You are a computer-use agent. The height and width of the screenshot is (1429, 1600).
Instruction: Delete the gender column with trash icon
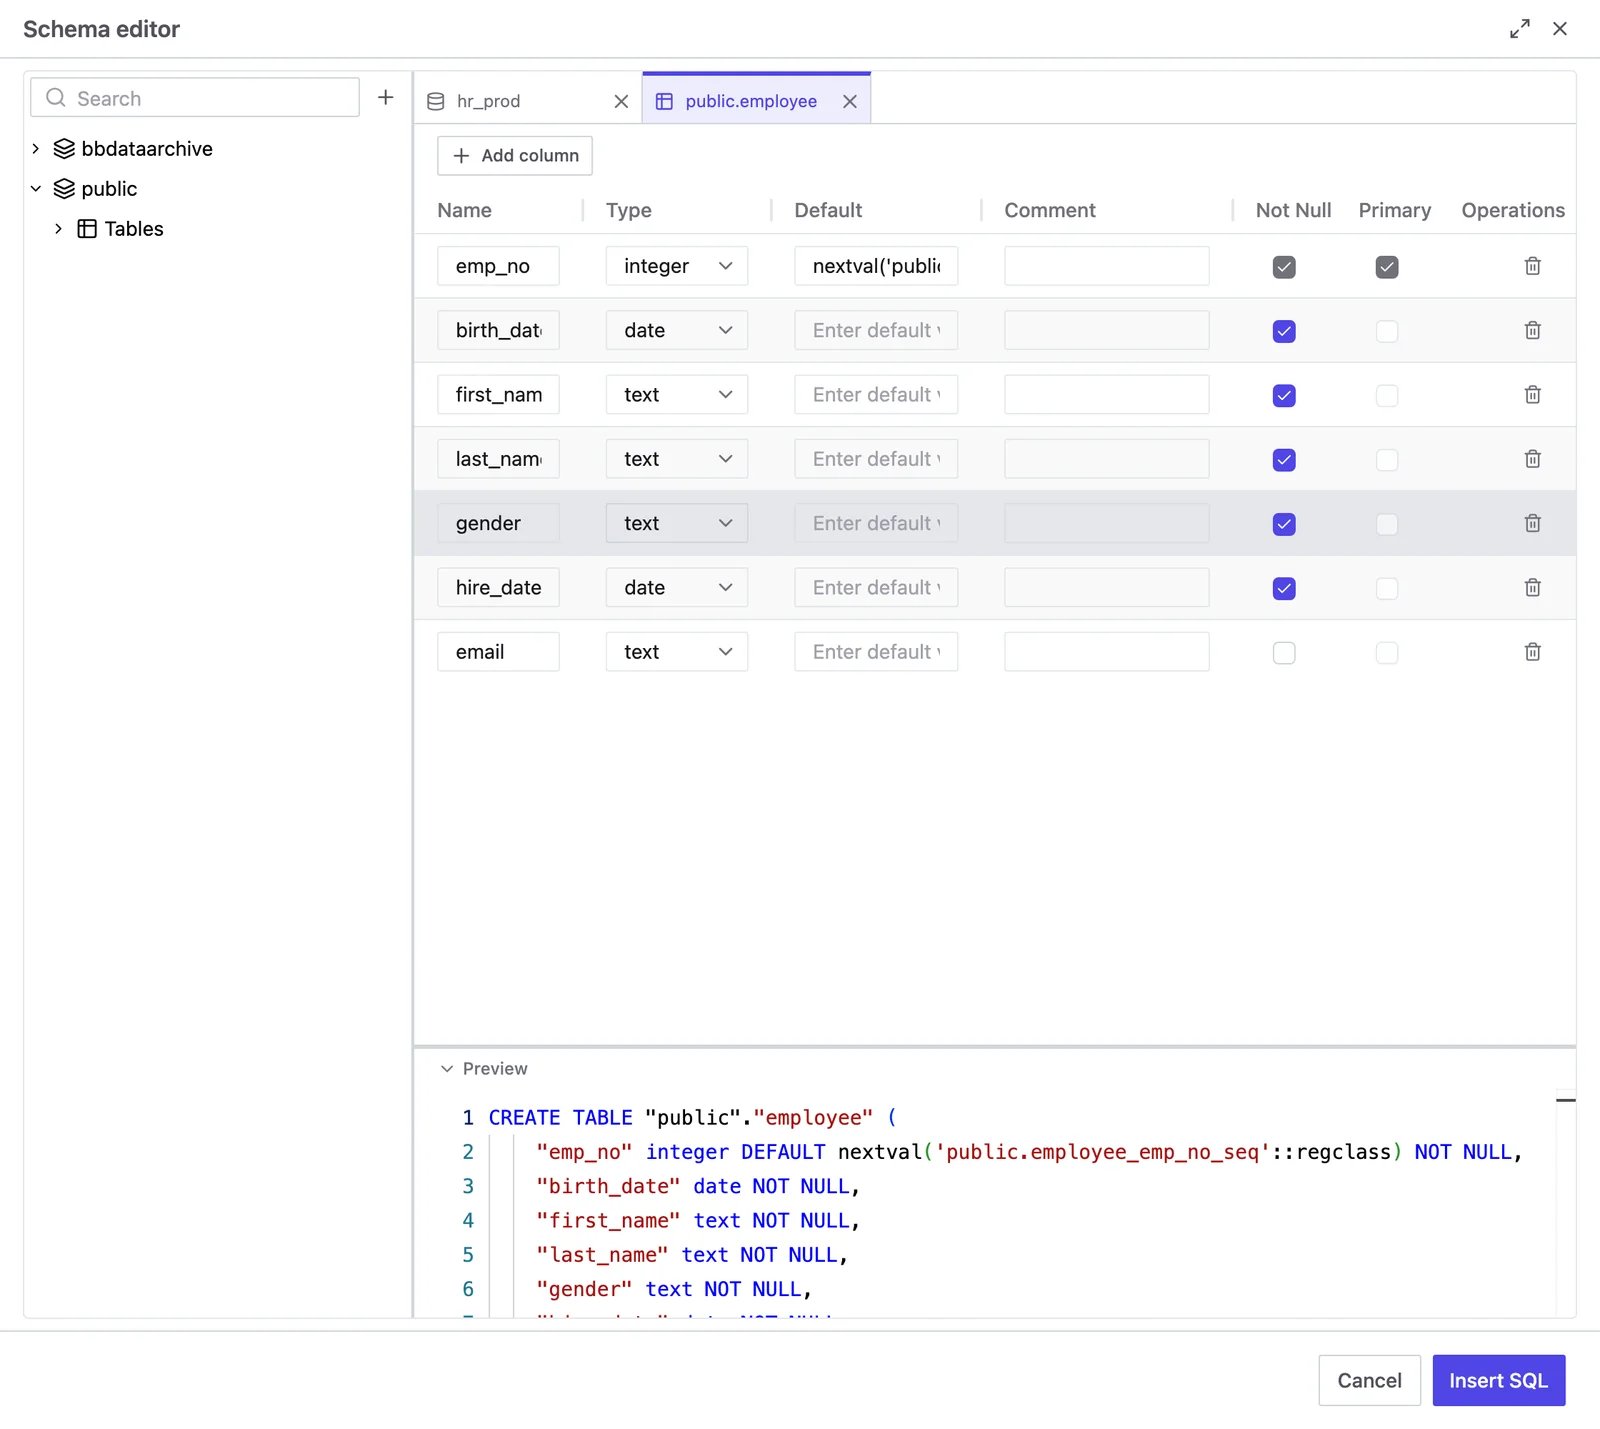coord(1532,523)
